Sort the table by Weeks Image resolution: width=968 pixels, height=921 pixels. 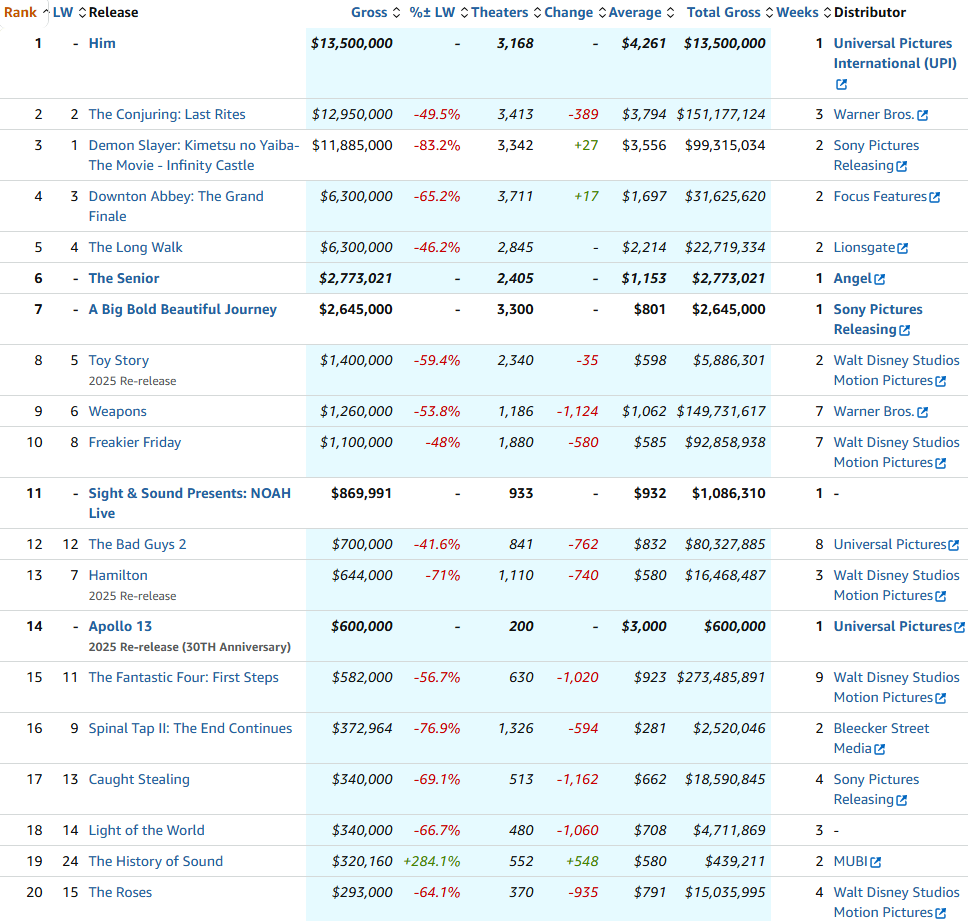click(804, 12)
